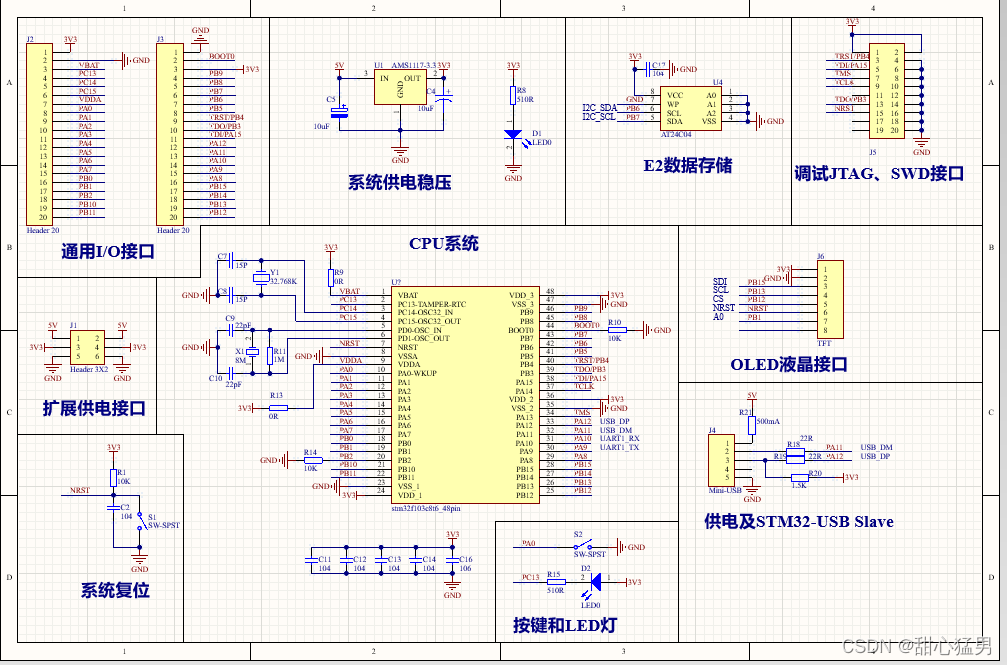Click the 供电及STM32-USB Slave section title
Screen dimensions: 1007x665
pyautogui.click(x=799, y=521)
